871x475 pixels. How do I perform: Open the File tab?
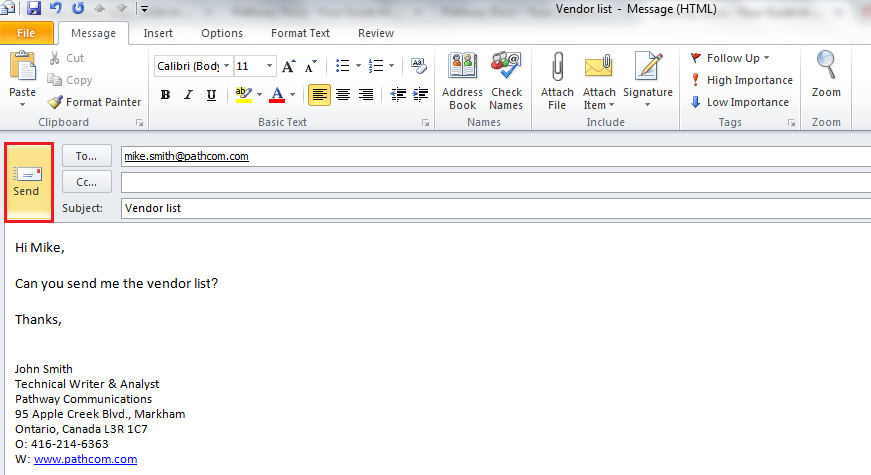[27, 33]
